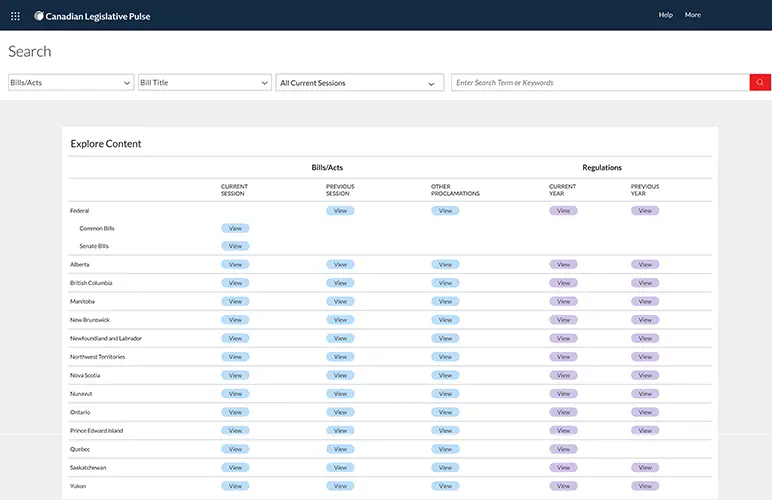Image resolution: width=772 pixels, height=500 pixels.
Task: Open the All Current Sessions dropdown
Action: pos(360,83)
